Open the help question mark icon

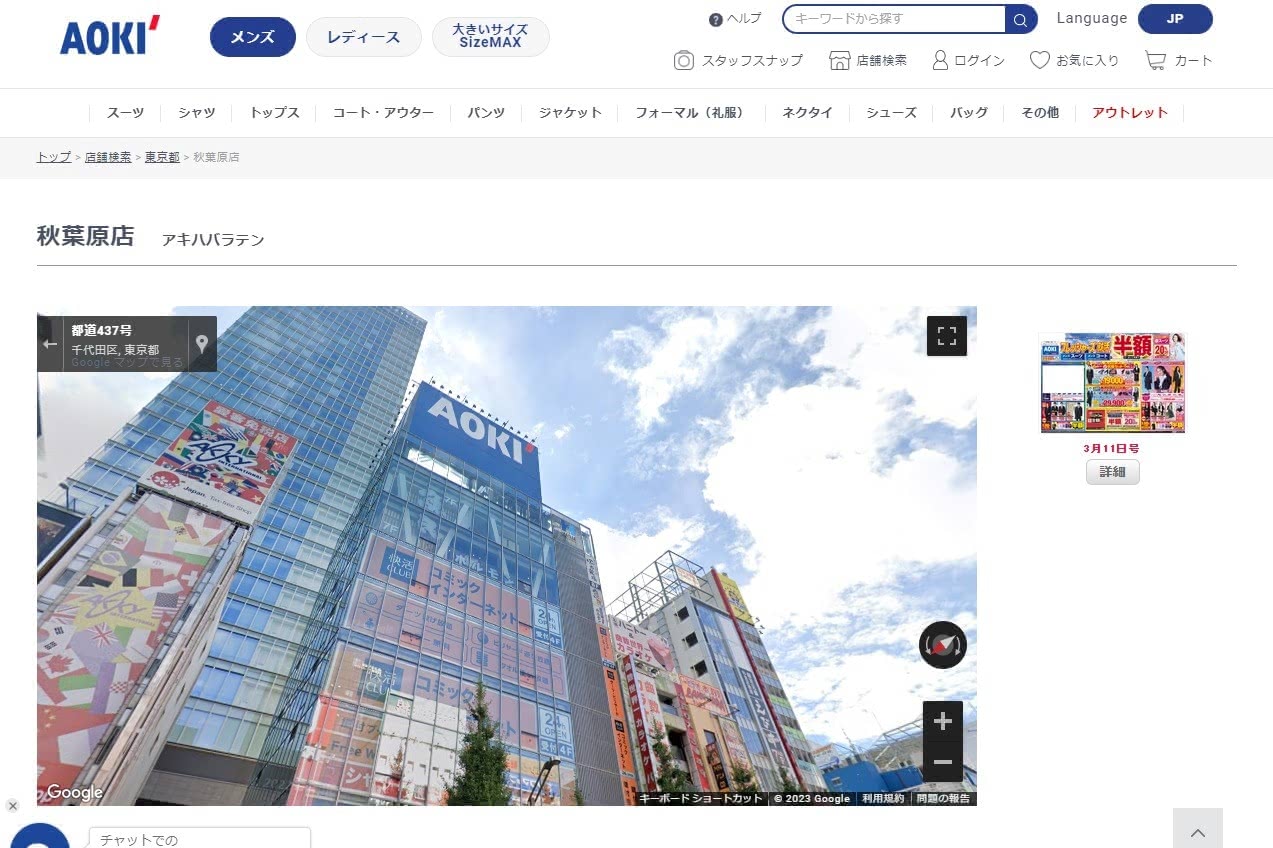(715, 20)
